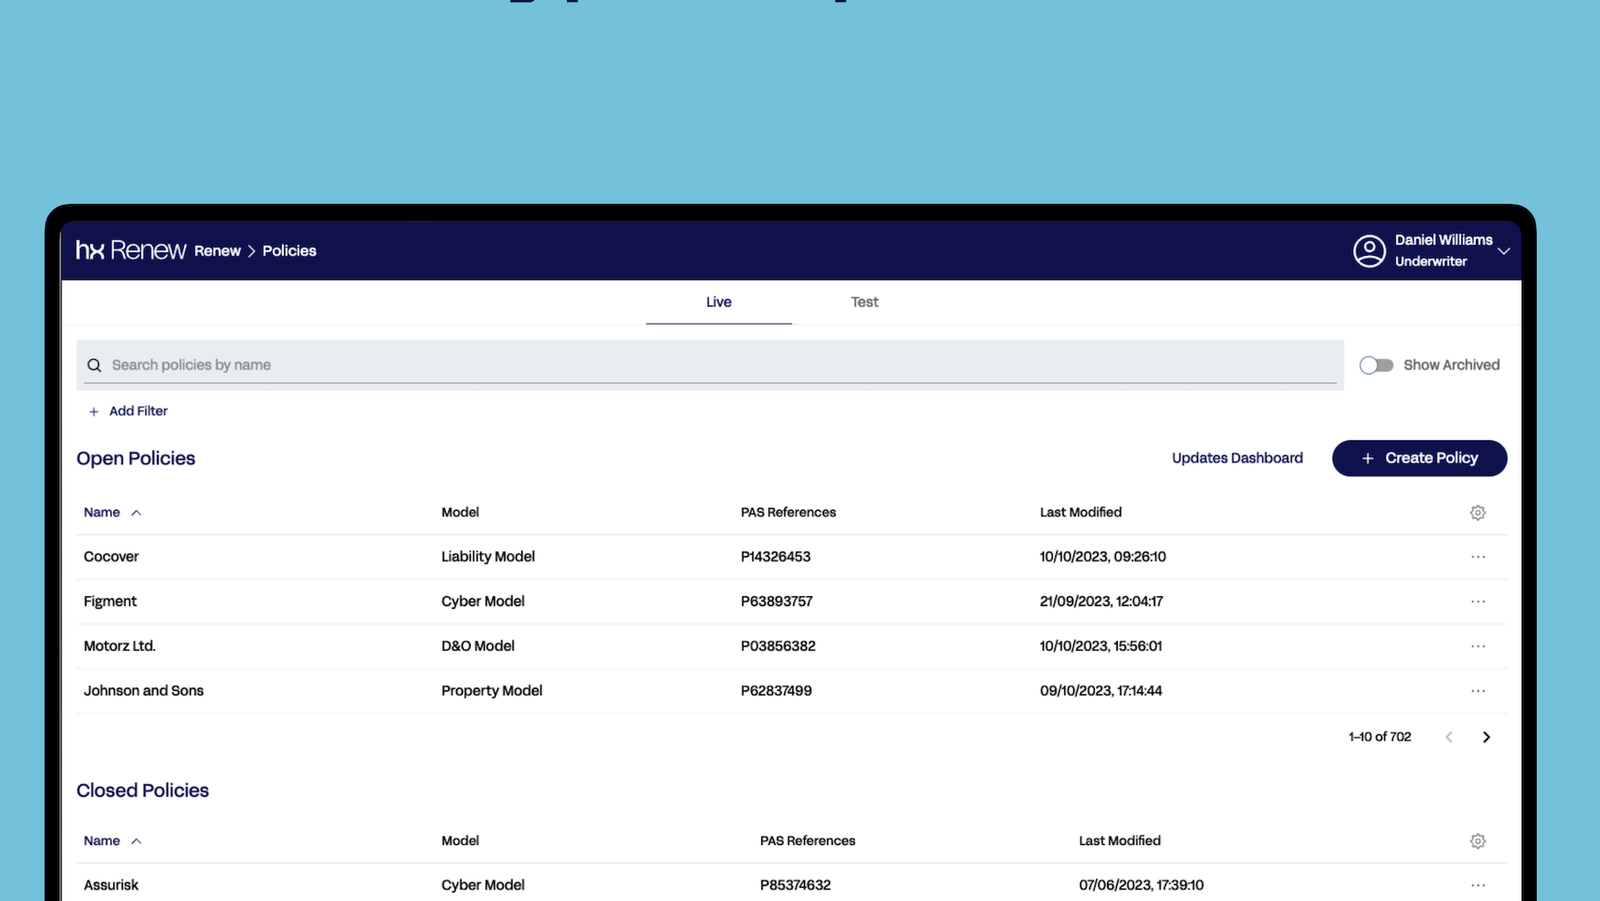Click timestamp 21/09/2023, 12:04:17
Viewport: 1600px width, 901px height.
(1101, 602)
